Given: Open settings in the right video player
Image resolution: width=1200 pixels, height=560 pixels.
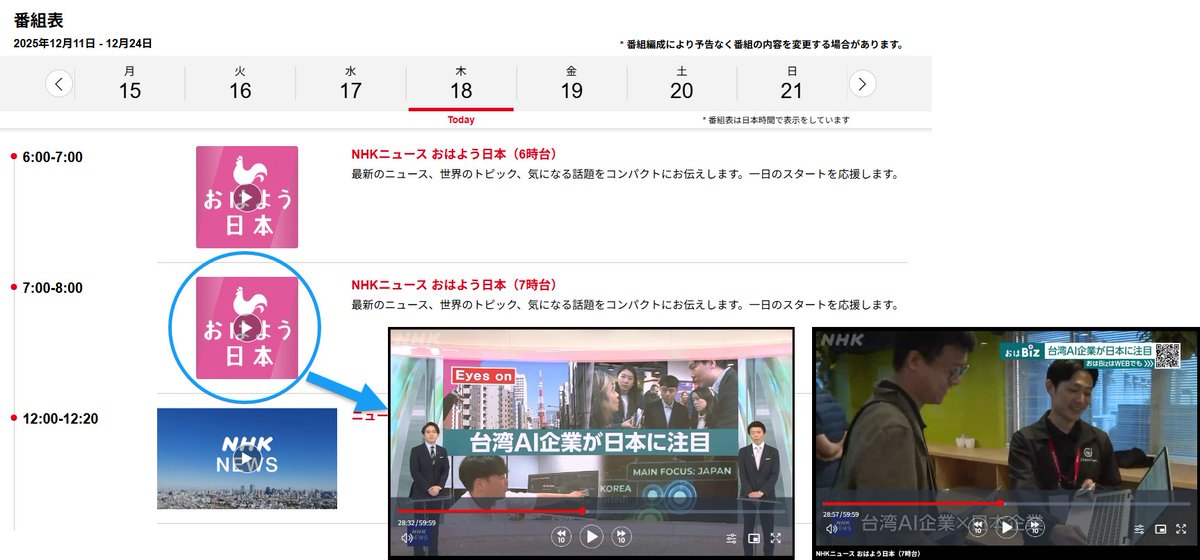Looking at the screenshot, I should click(x=1139, y=528).
